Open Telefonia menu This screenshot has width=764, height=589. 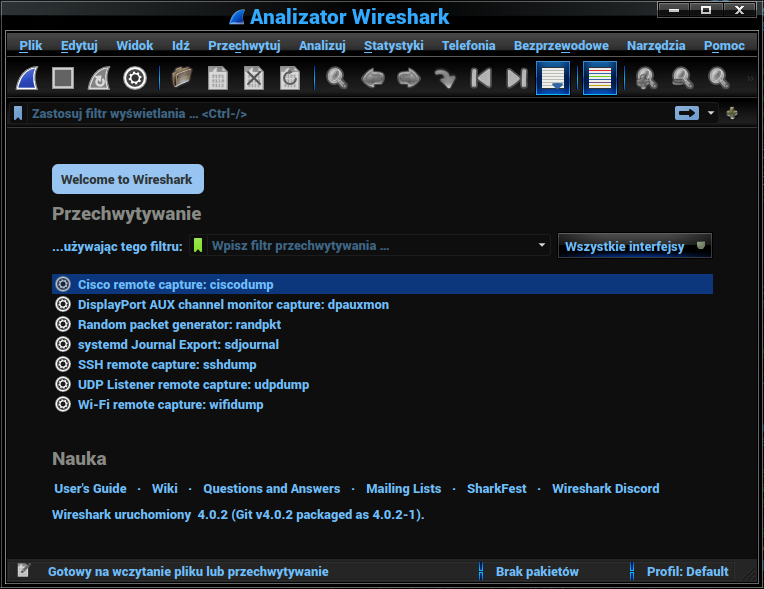(468, 46)
